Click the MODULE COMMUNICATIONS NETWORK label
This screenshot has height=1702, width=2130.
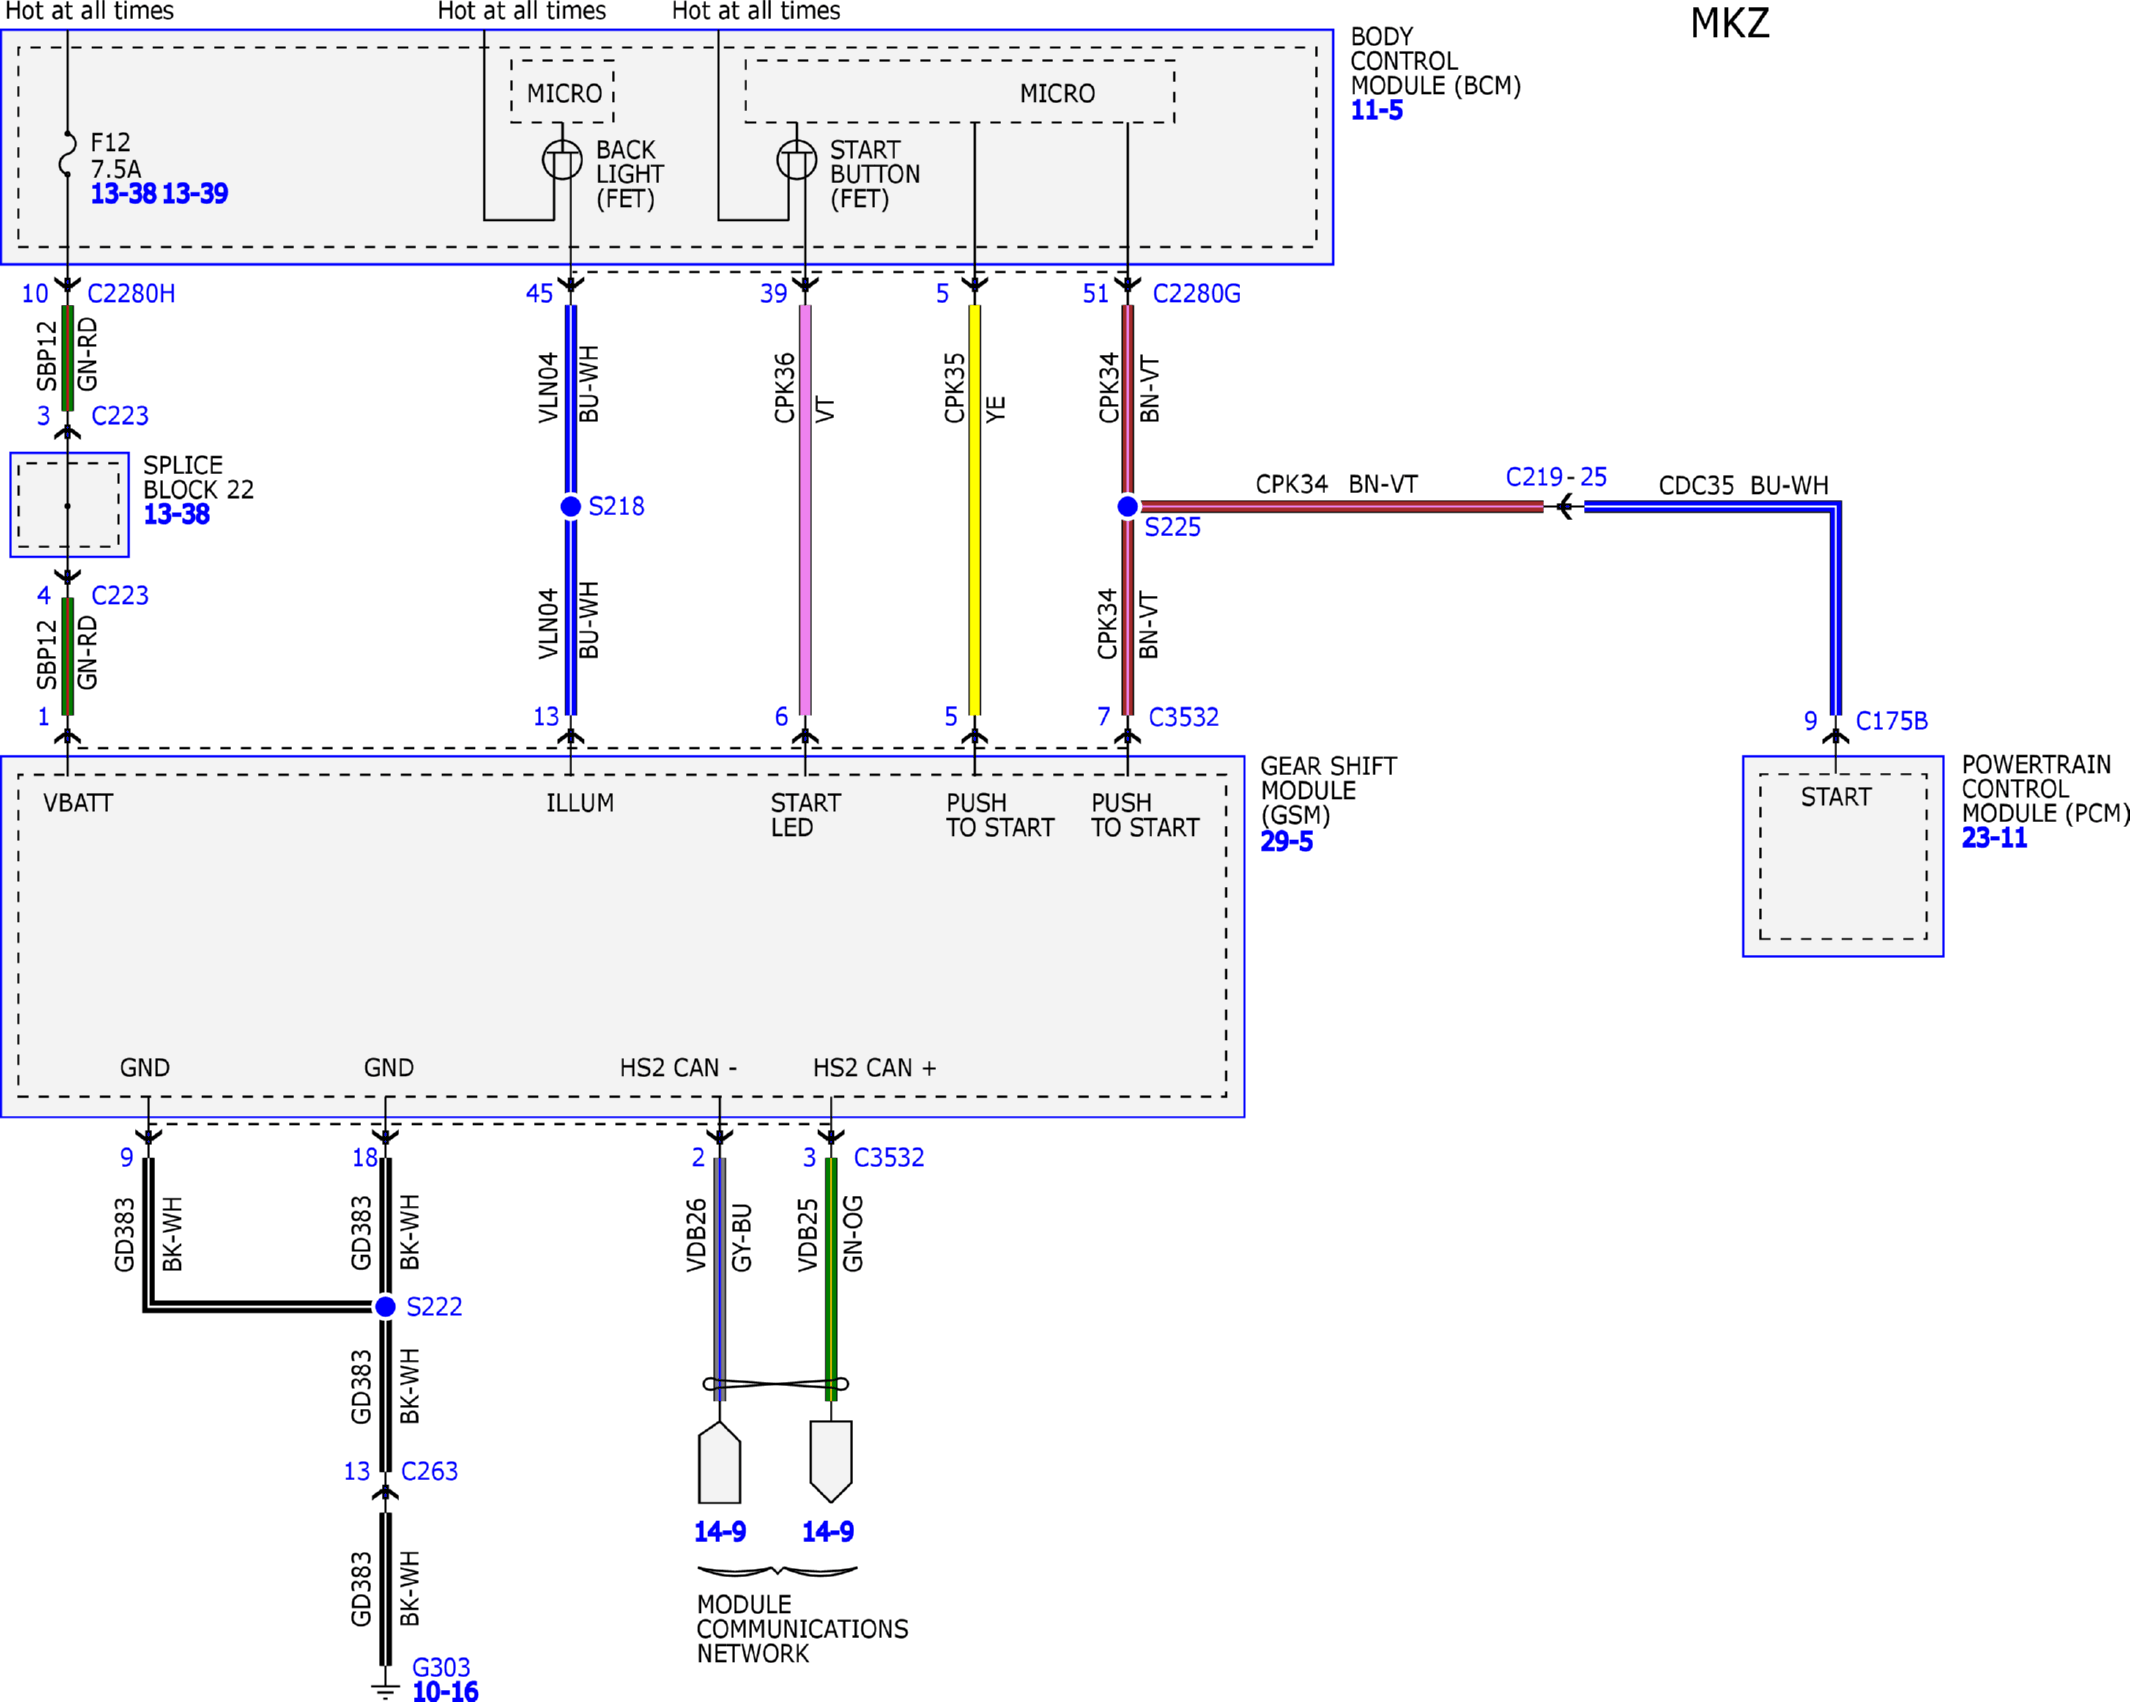pyautogui.click(x=802, y=1629)
